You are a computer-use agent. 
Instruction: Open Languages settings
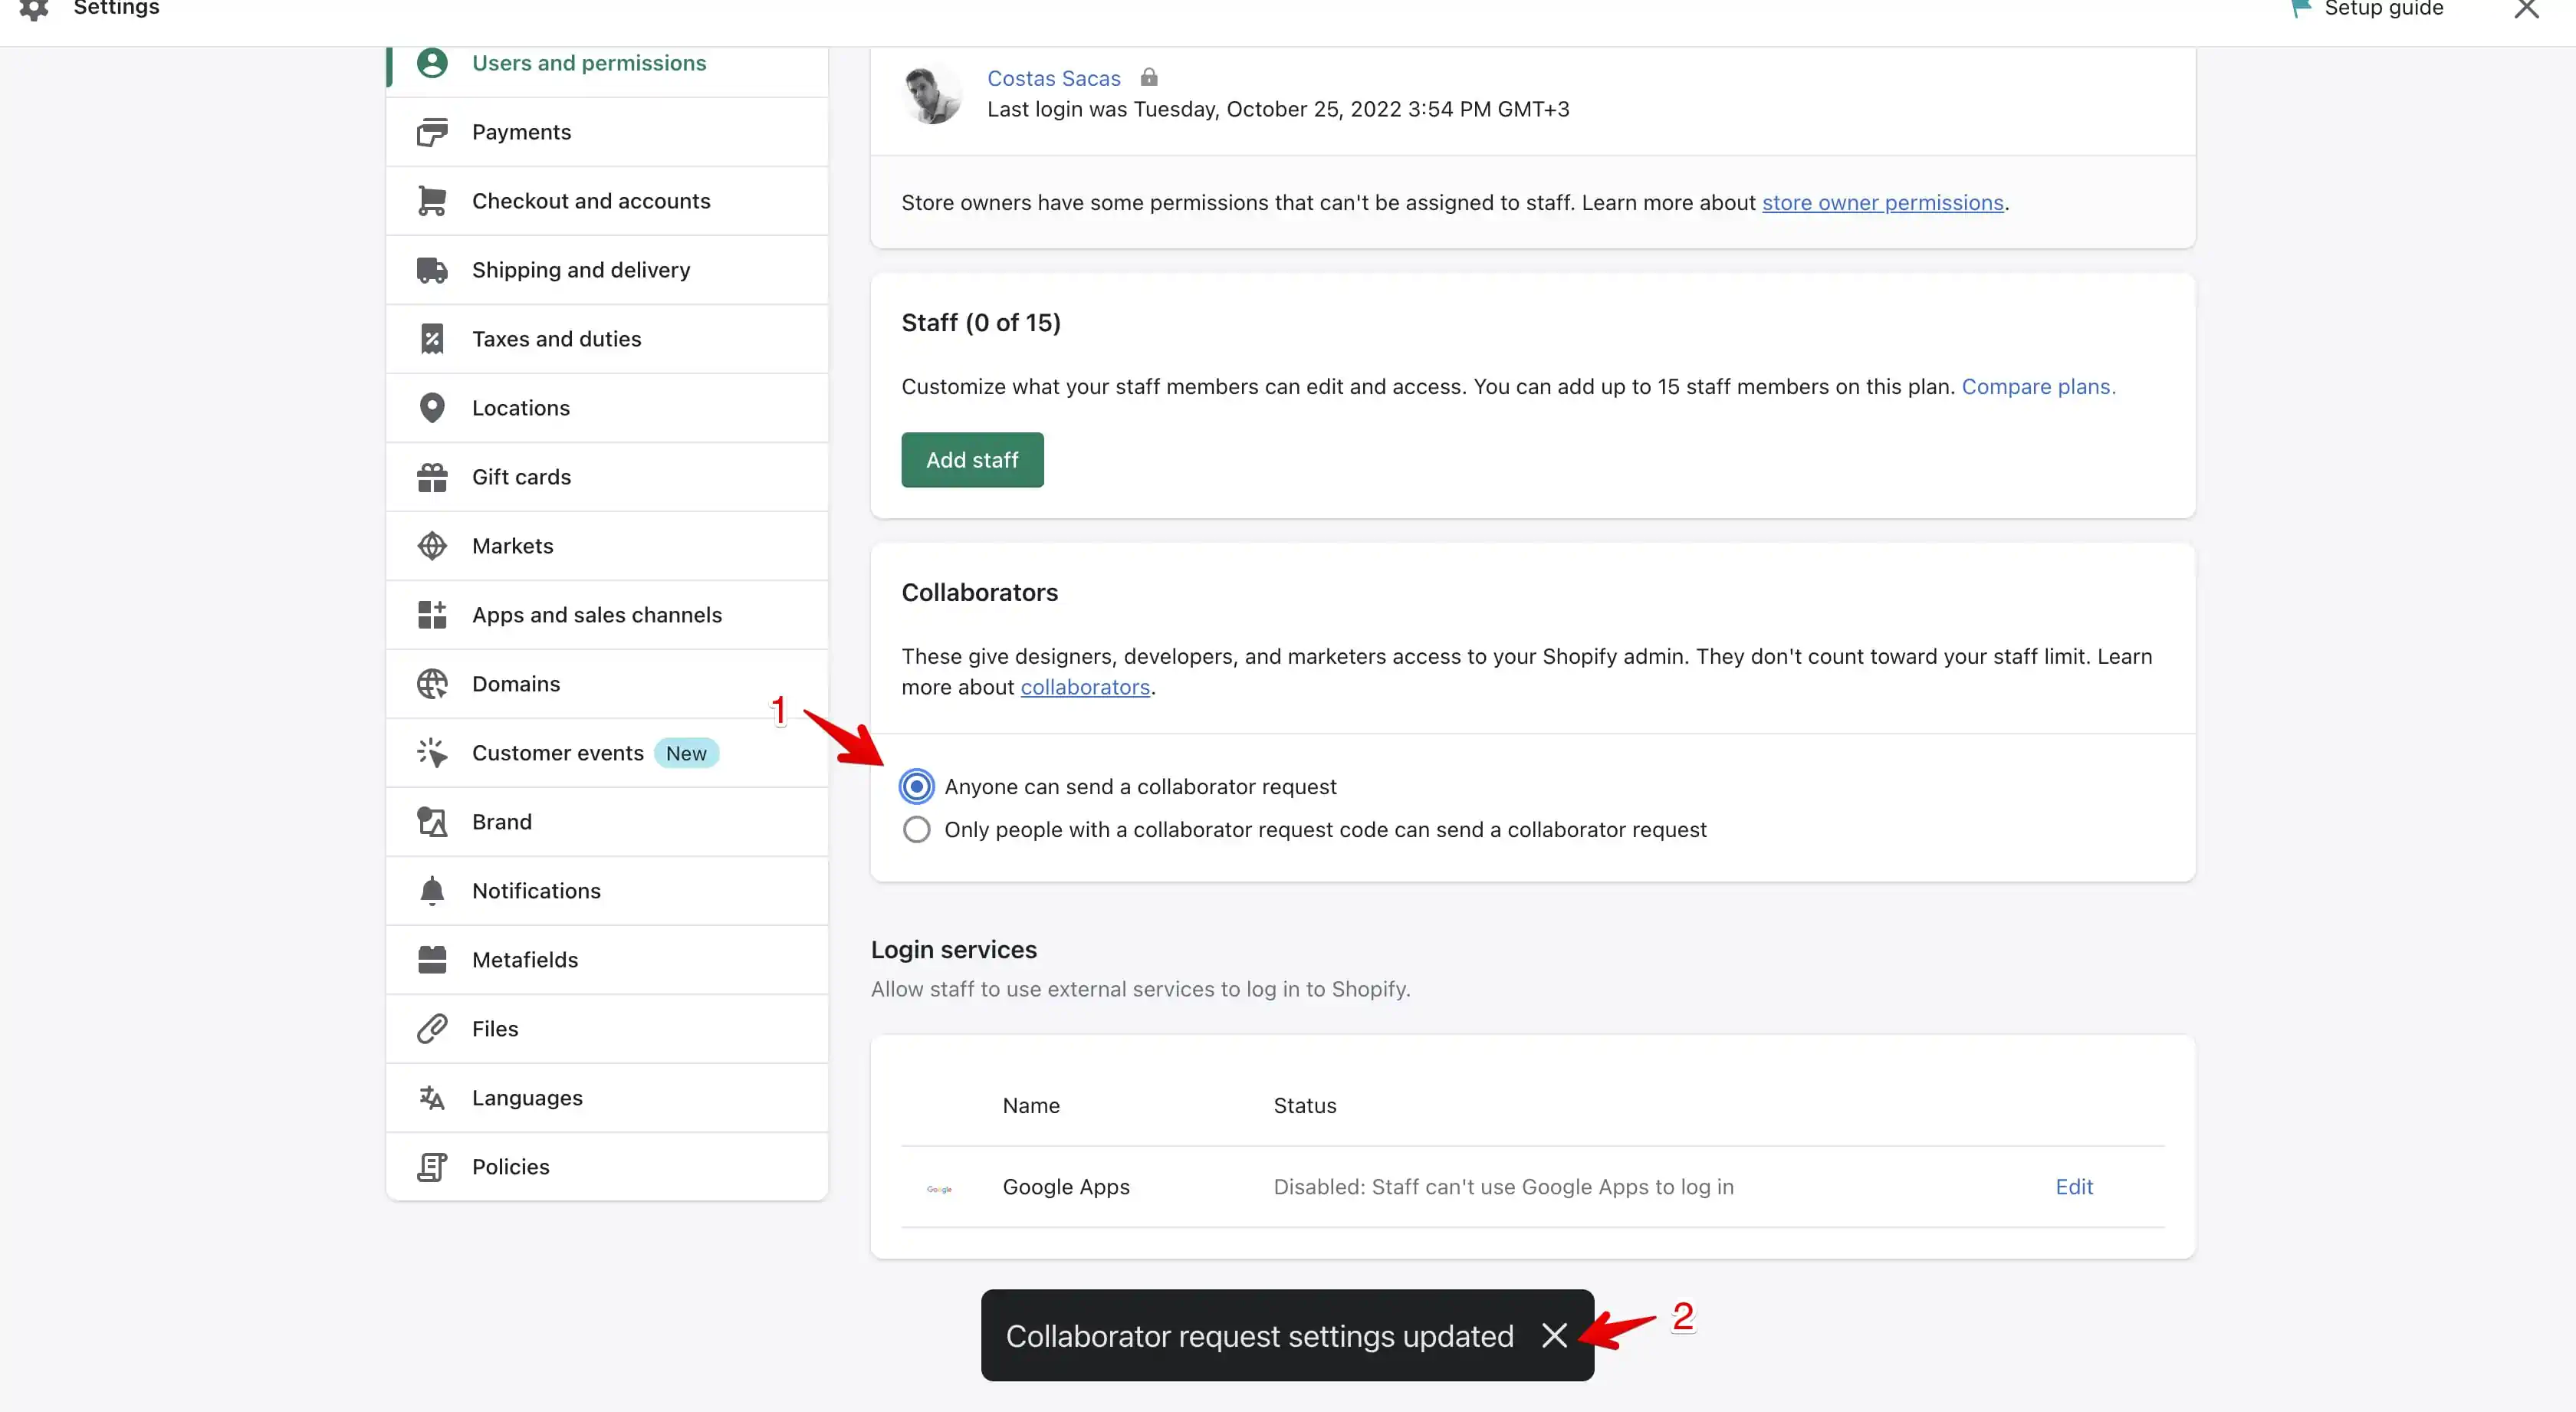[607, 1098]
